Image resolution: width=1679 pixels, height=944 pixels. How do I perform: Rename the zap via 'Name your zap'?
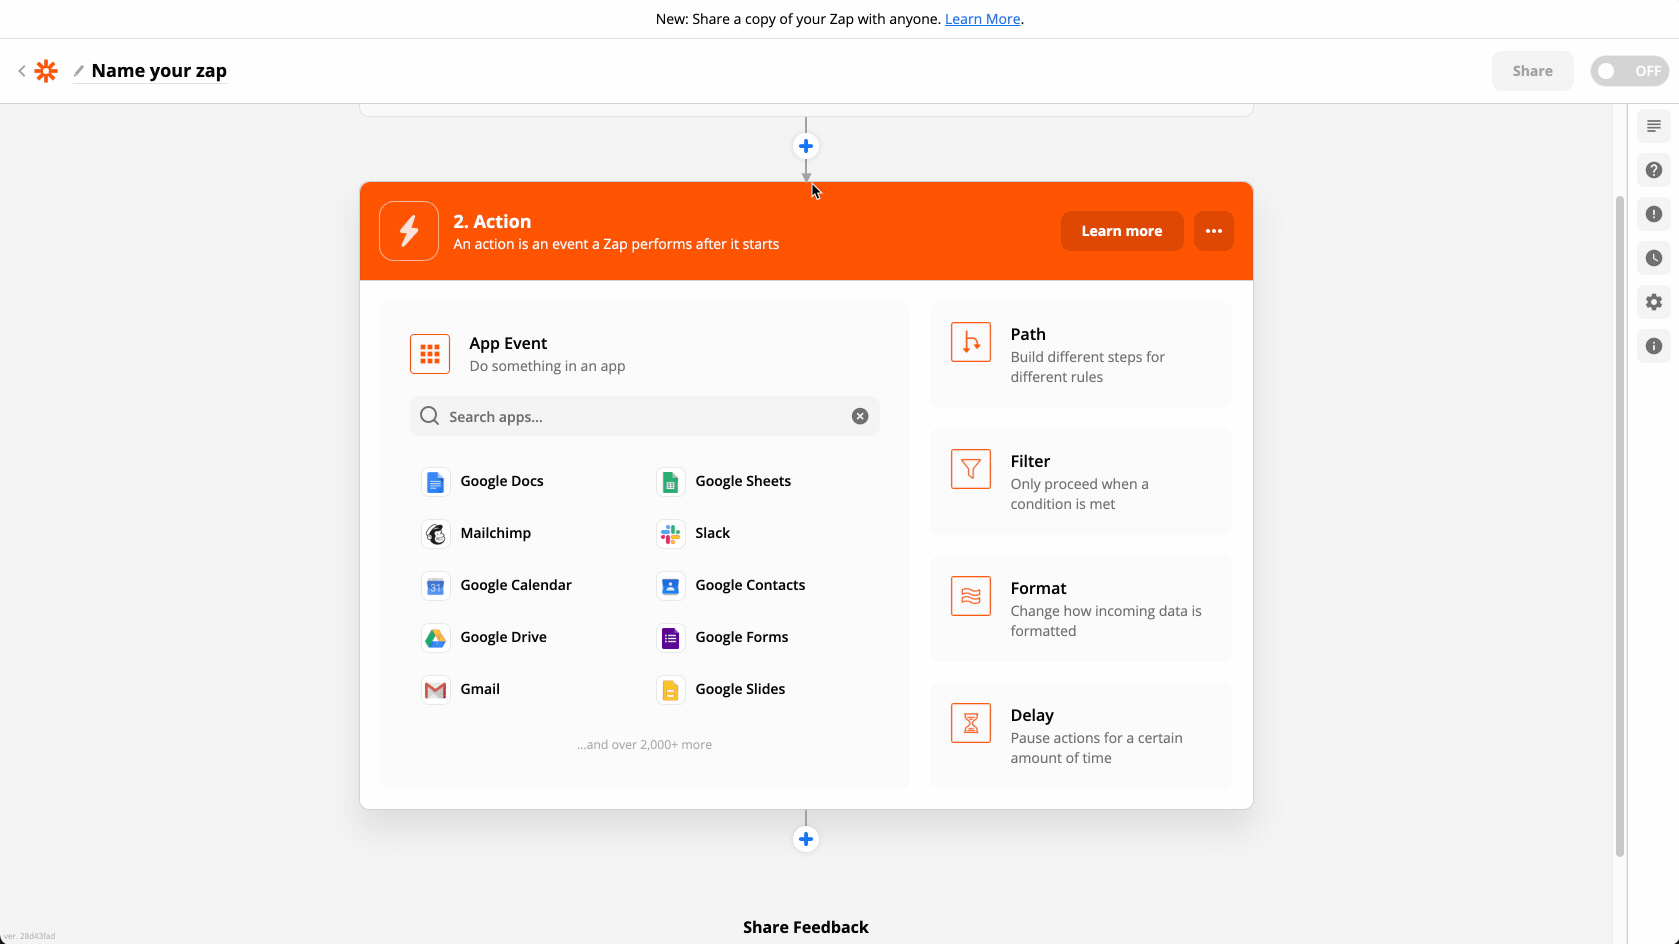coord(159,71)
